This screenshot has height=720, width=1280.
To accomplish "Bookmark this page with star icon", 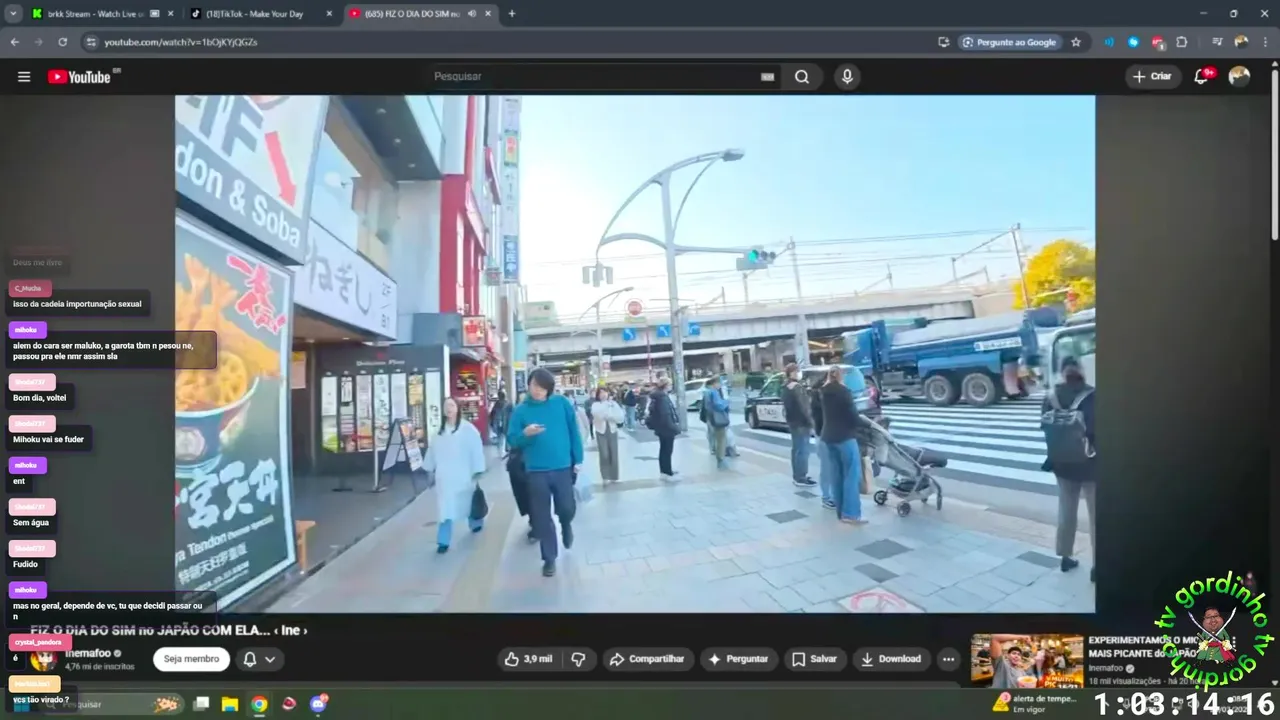I will (x=1076, y=42).
